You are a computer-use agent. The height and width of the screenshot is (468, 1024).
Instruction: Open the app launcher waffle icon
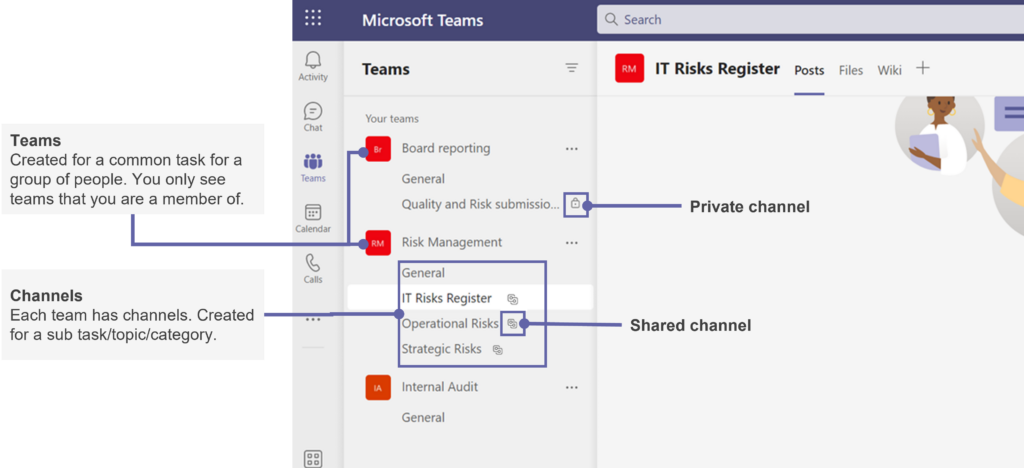click(313, 18)
